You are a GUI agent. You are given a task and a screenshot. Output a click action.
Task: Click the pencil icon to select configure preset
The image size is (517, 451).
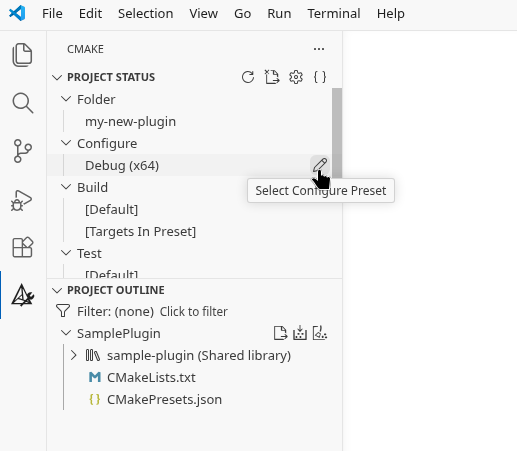tap(320, 165)
